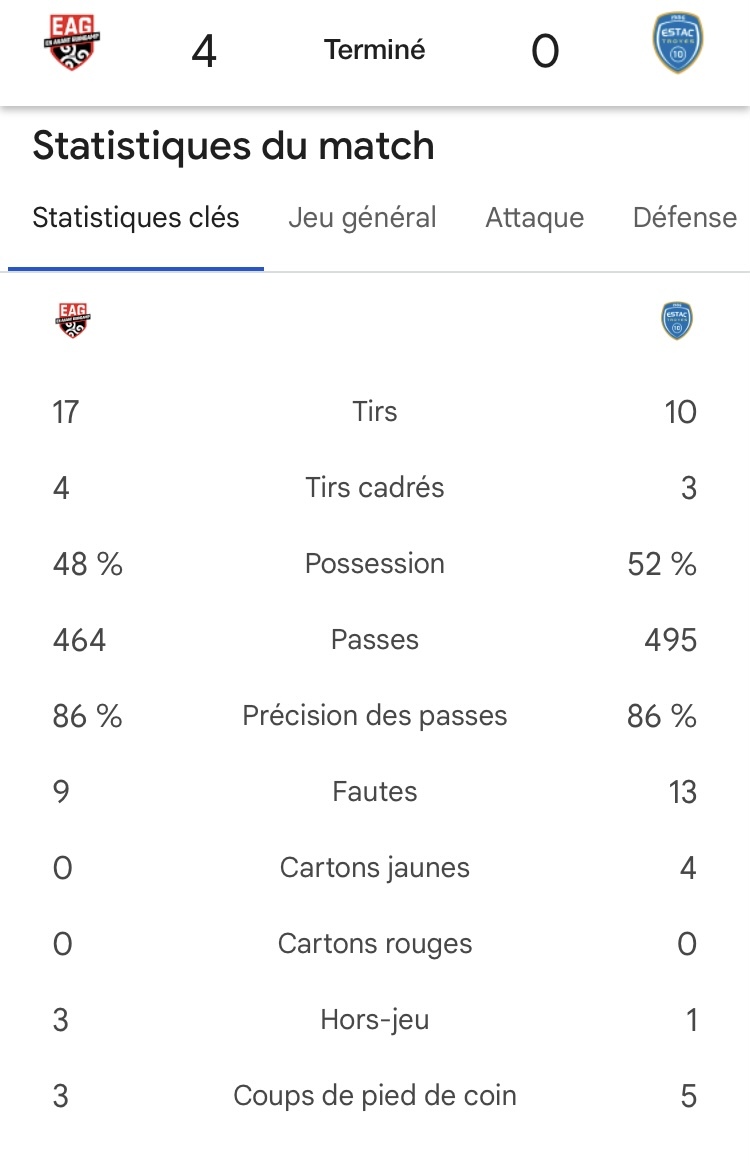The height and width of the screenshot is (1166, 750).
Task: Click the Troyes score of 0
Action: coord(545,51)
